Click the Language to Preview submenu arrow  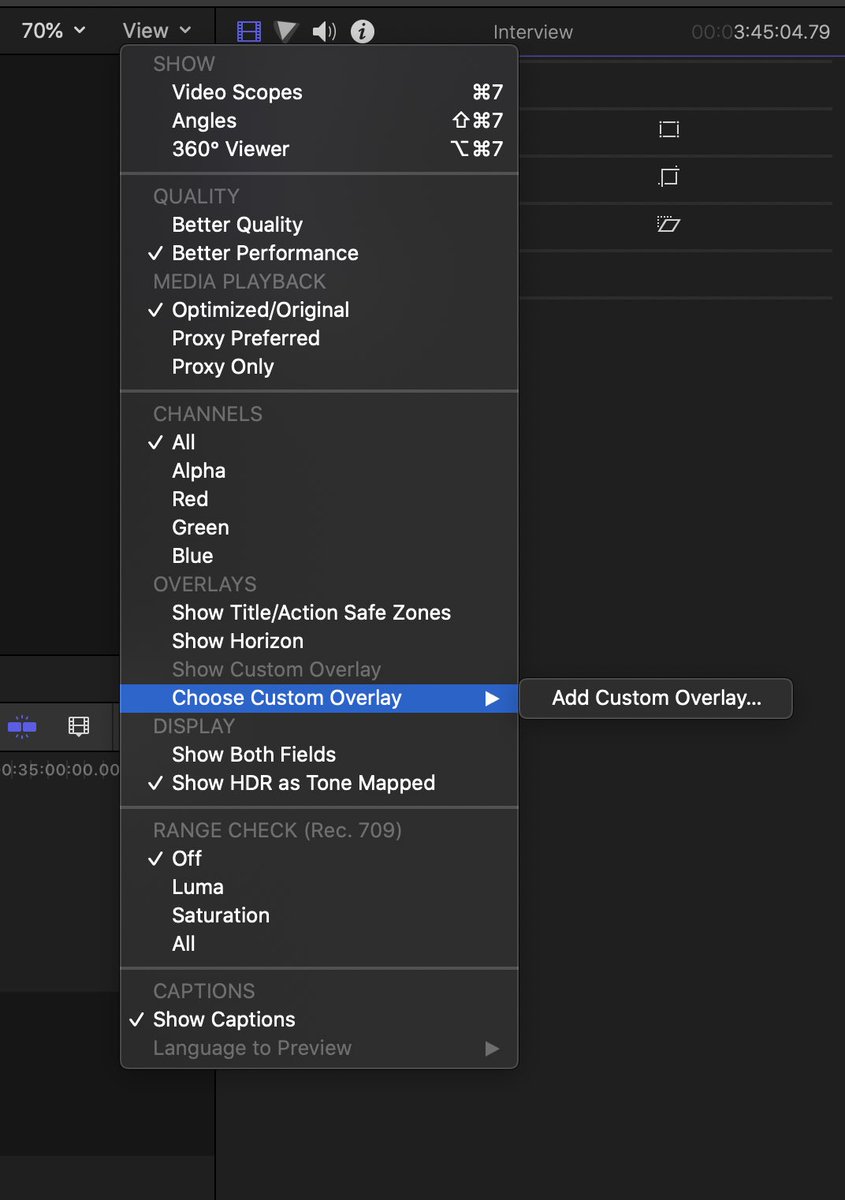tap(491, 1048)
